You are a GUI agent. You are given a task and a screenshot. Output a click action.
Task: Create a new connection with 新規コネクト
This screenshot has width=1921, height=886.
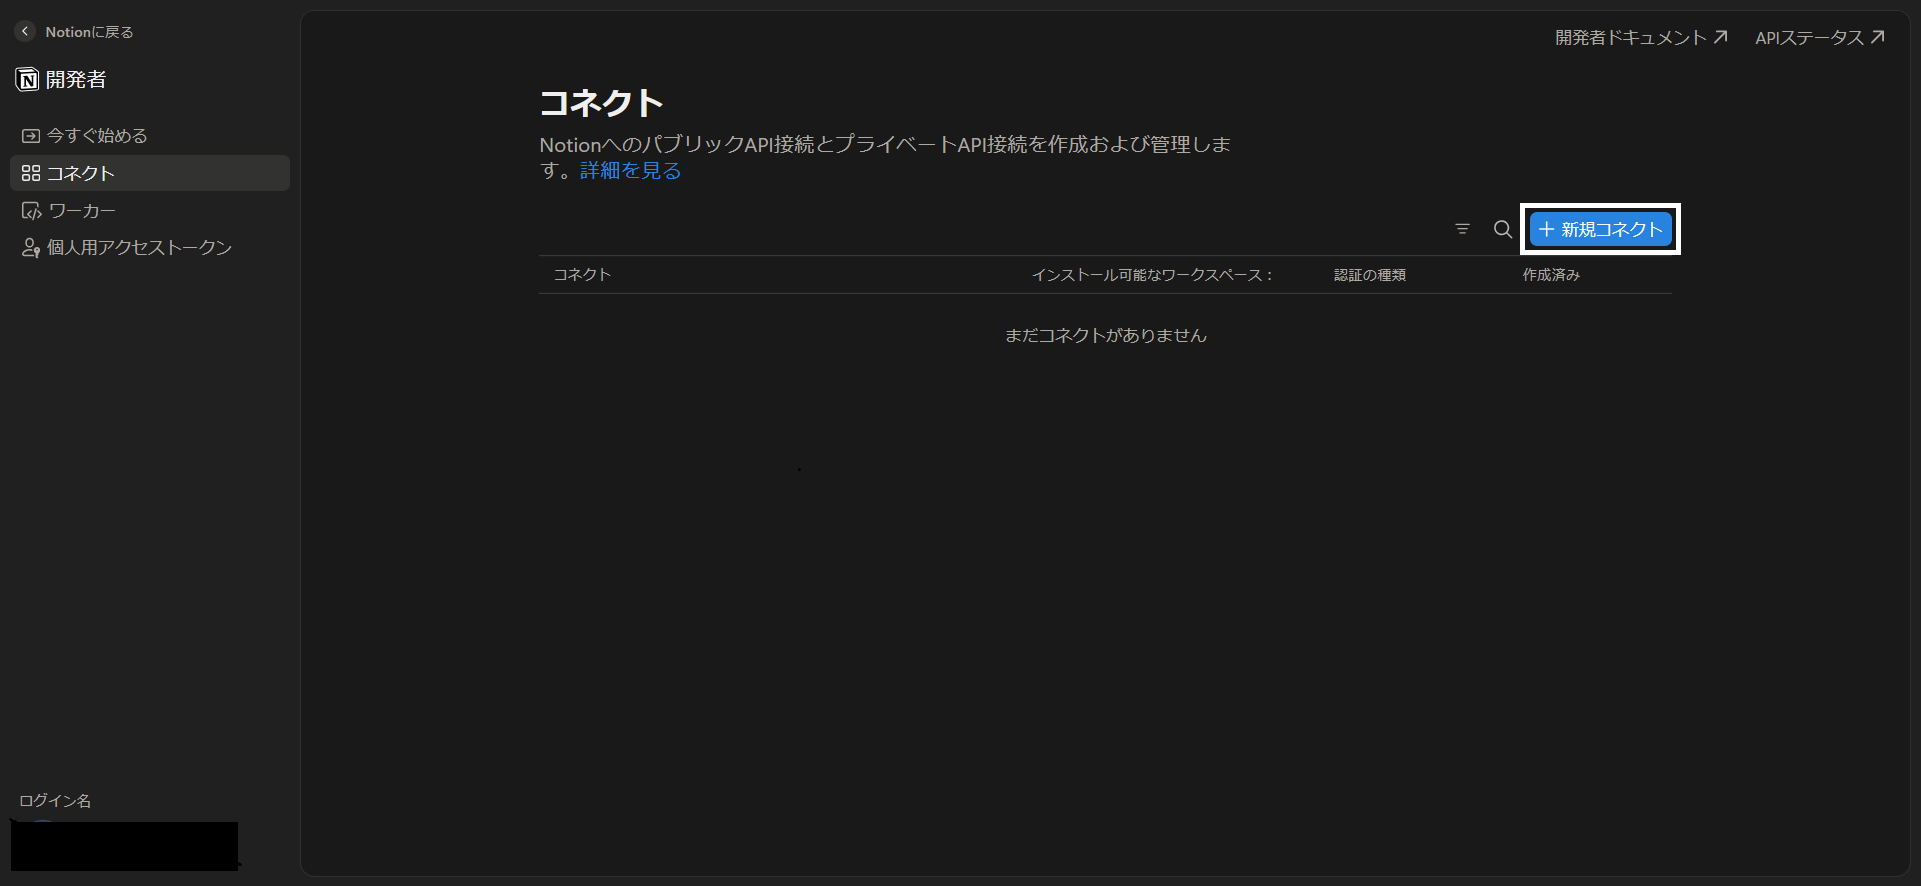point(1600,229)
